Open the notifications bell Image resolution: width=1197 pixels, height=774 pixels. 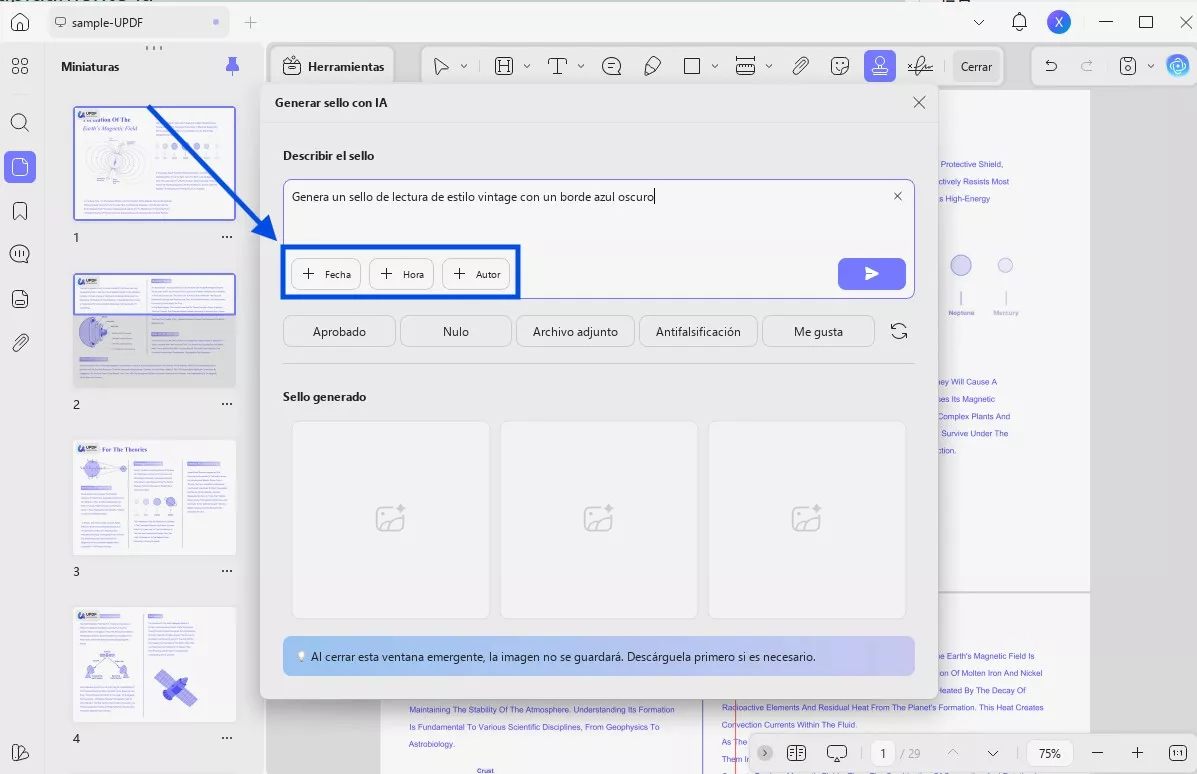(1019, 22)
